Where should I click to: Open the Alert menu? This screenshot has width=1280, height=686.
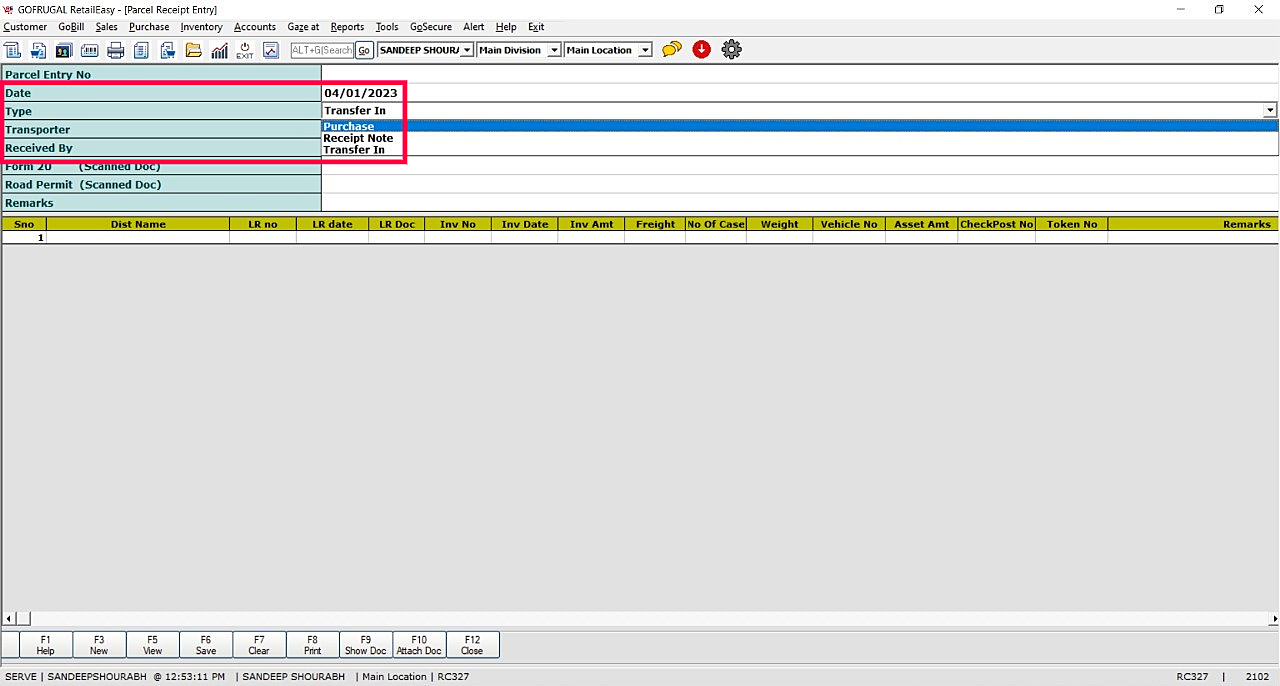(x=474, y=27)
